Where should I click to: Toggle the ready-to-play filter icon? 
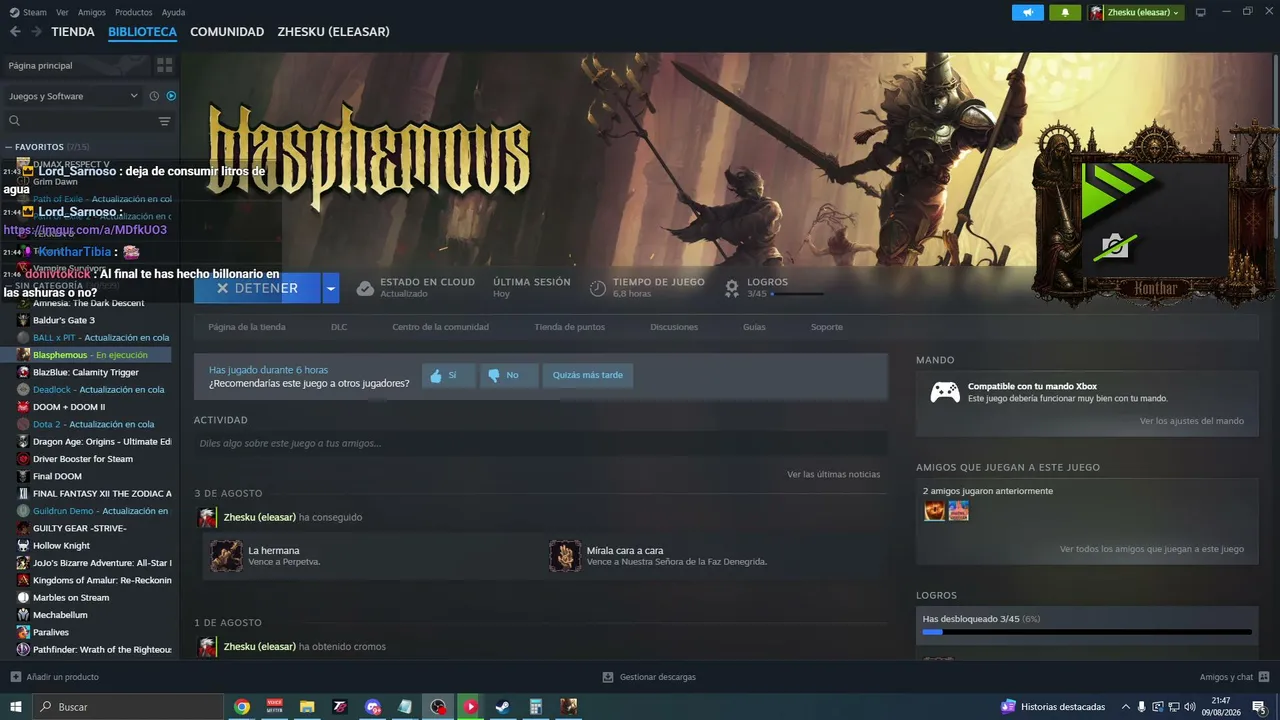(171, 96)
